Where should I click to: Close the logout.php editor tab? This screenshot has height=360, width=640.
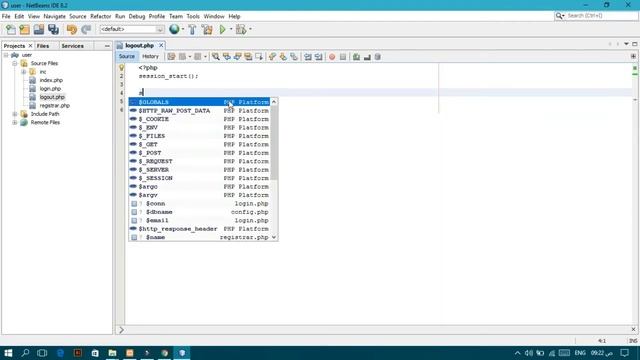click(161, 45)
